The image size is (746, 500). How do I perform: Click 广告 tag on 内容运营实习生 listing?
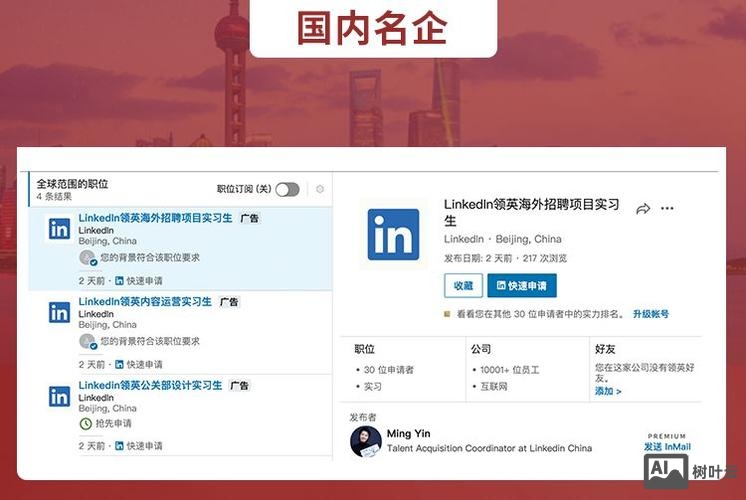click(x=229, y=302)
